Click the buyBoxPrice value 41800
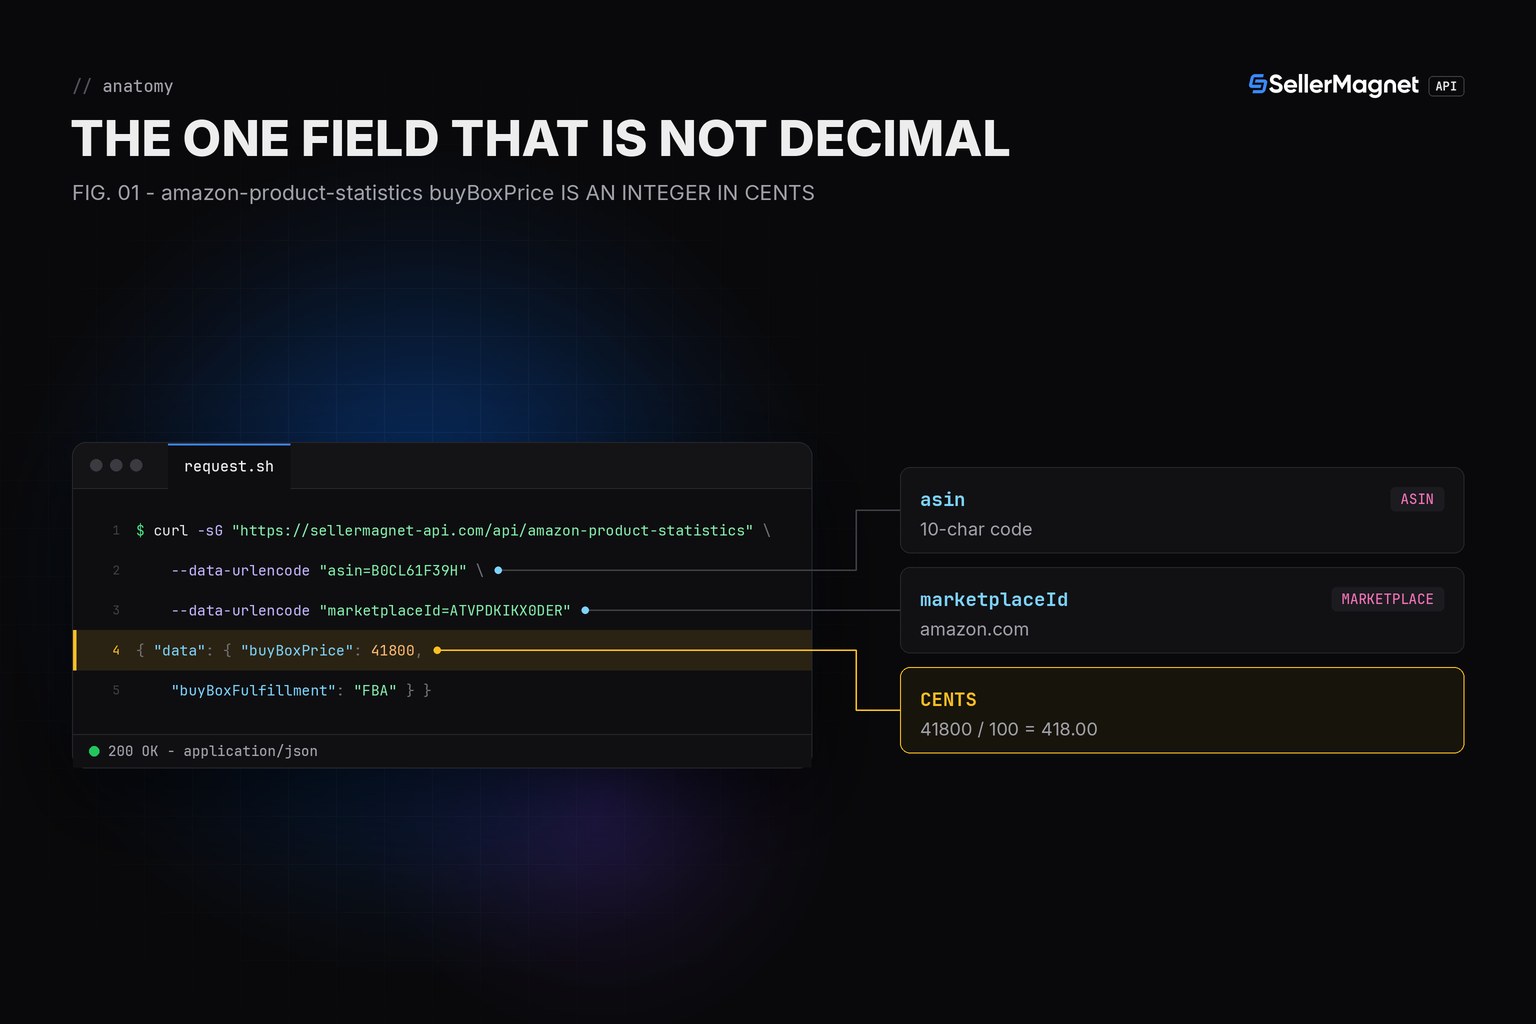This screenshot has height=1024, width=1536. (x=392, y=650)
